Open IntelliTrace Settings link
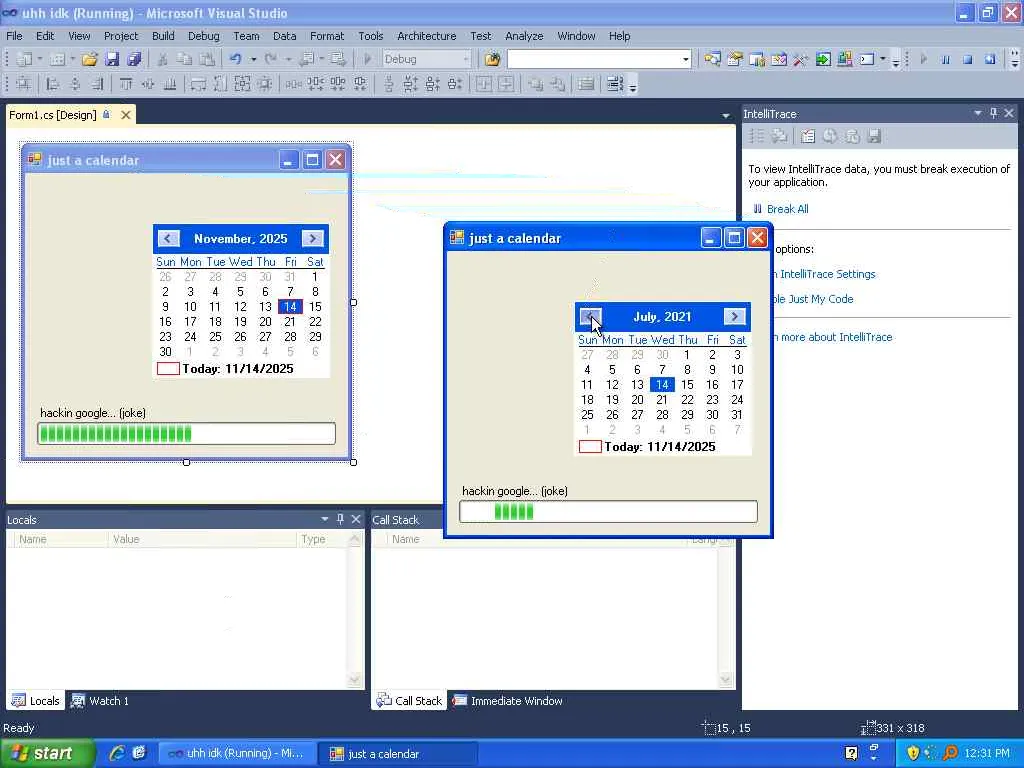 pos(827,274)
